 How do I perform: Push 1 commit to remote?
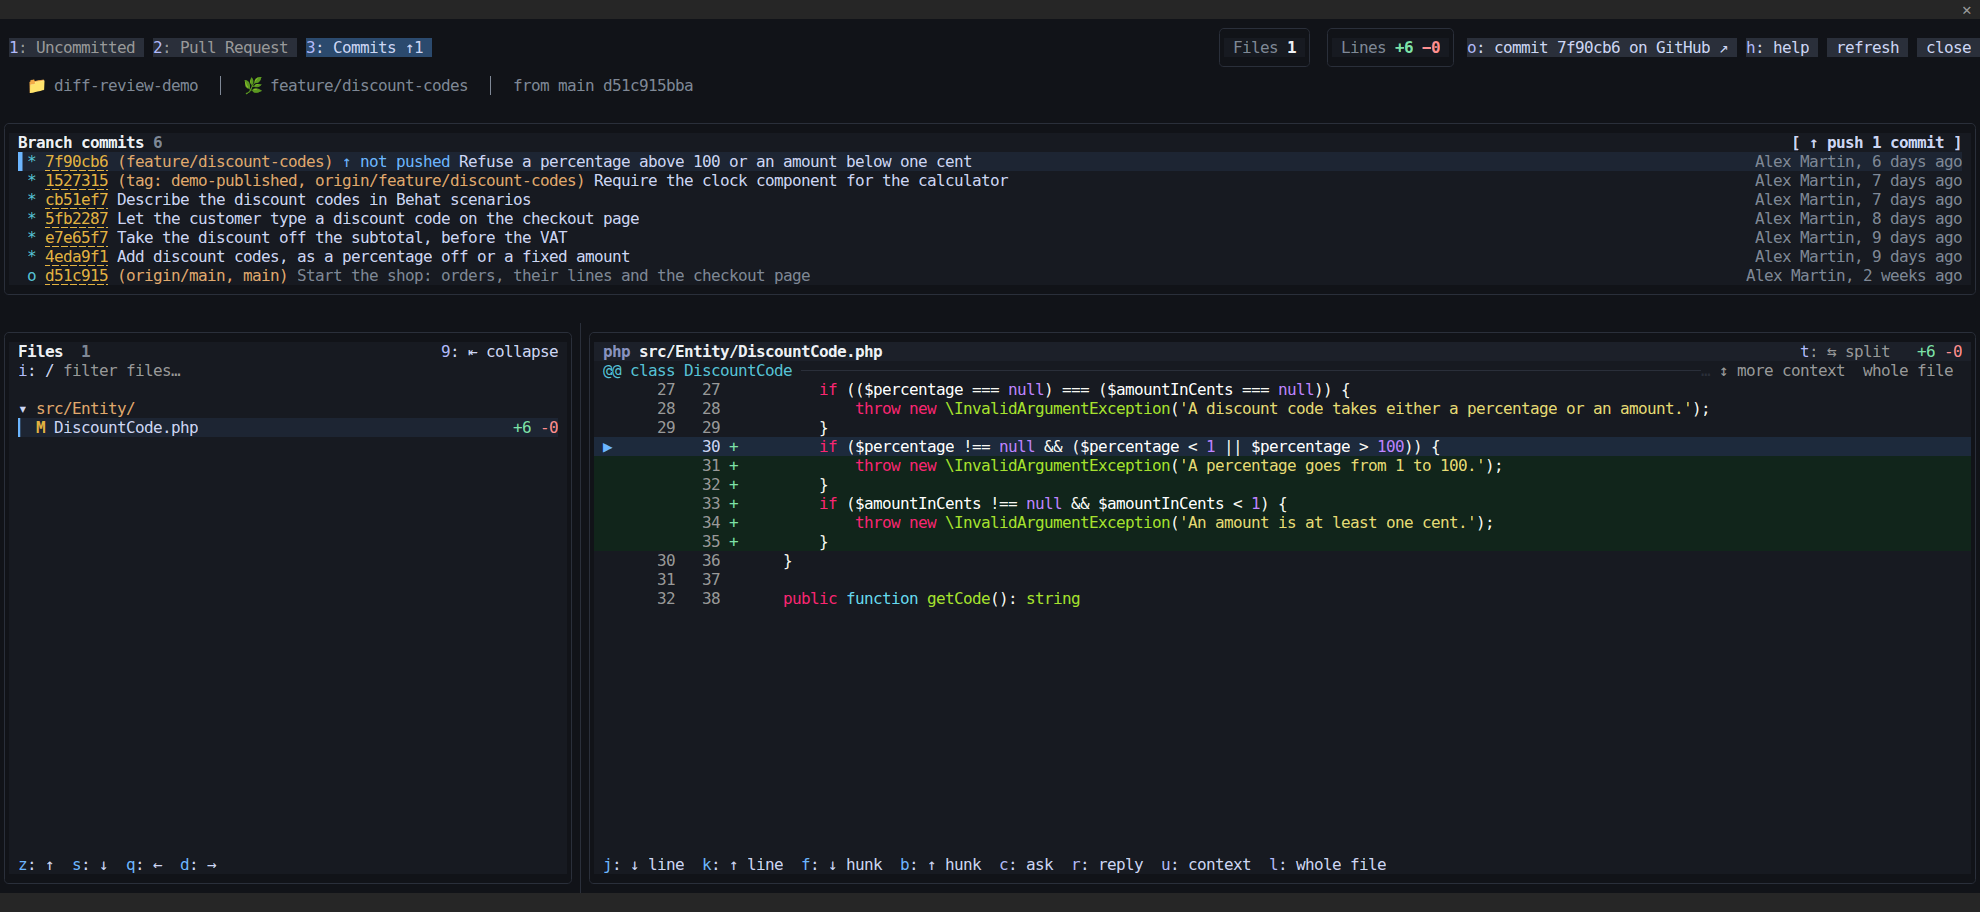[1876, 143]
